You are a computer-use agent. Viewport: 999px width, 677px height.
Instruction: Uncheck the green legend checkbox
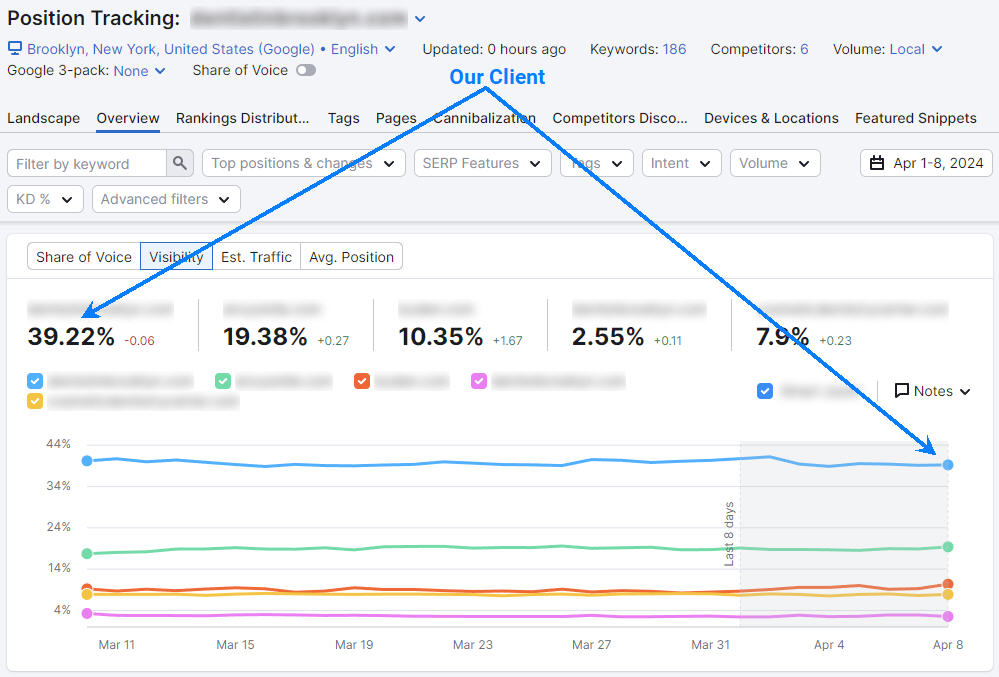coord(223,381)
